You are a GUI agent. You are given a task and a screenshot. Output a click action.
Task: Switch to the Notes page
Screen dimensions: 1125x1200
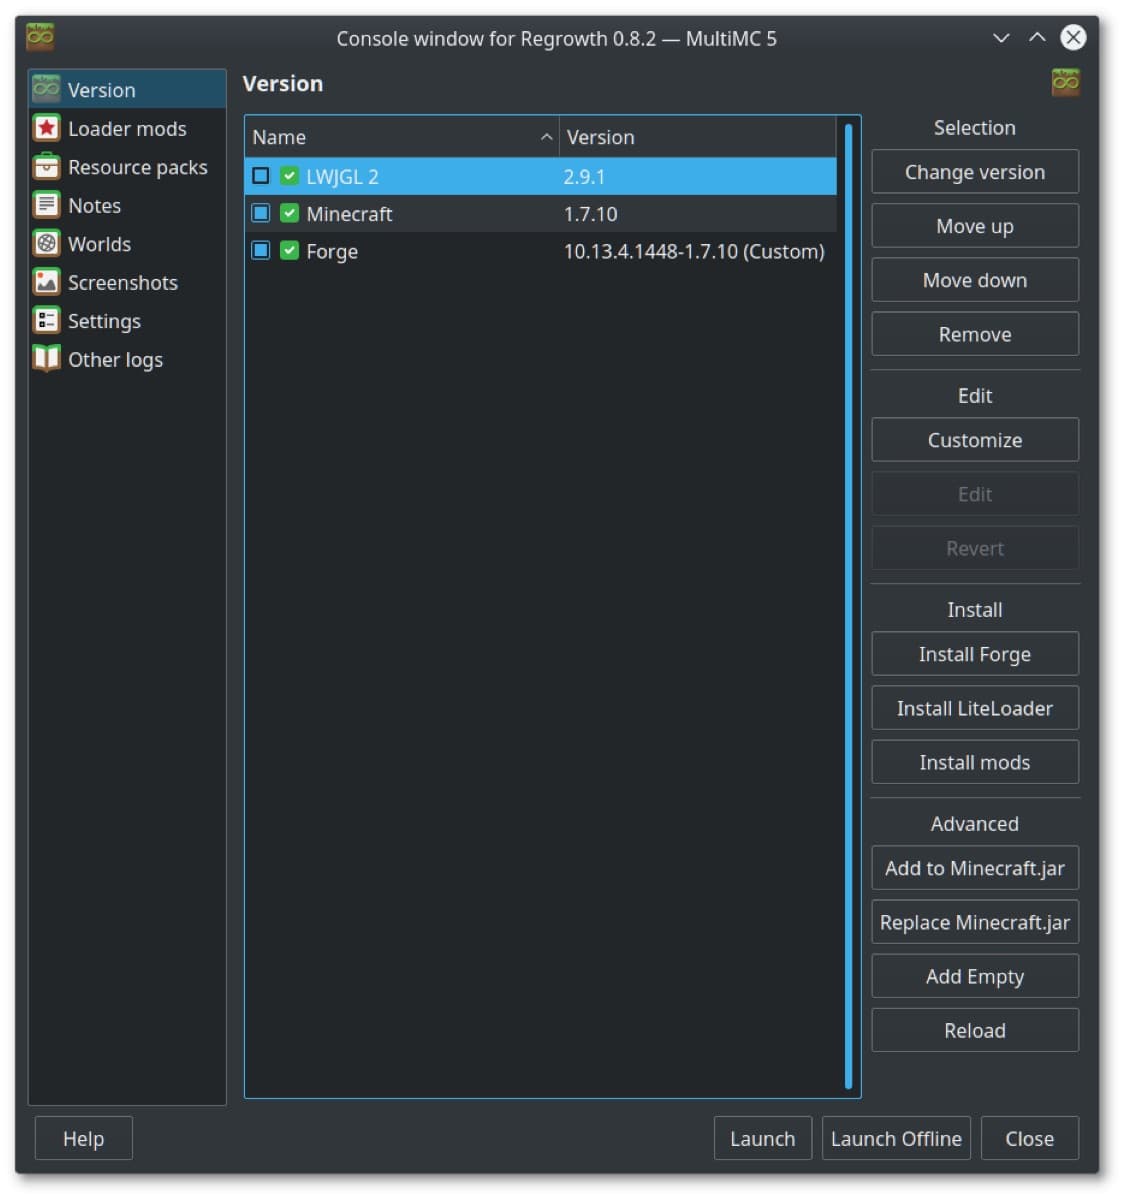coord(127,205)
